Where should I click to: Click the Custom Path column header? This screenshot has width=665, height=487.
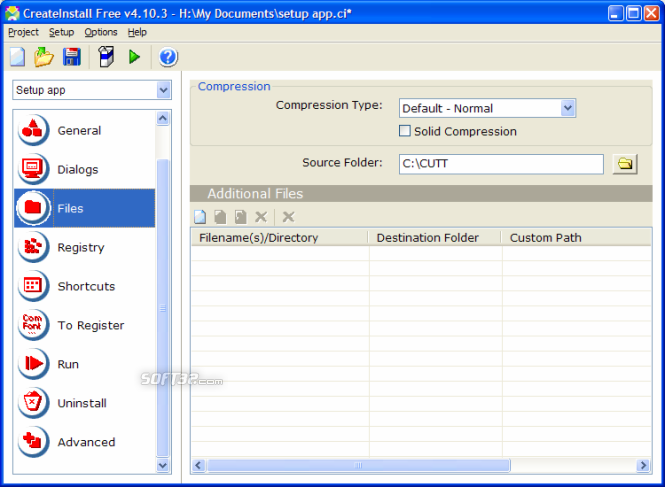[x=576, y=238]
